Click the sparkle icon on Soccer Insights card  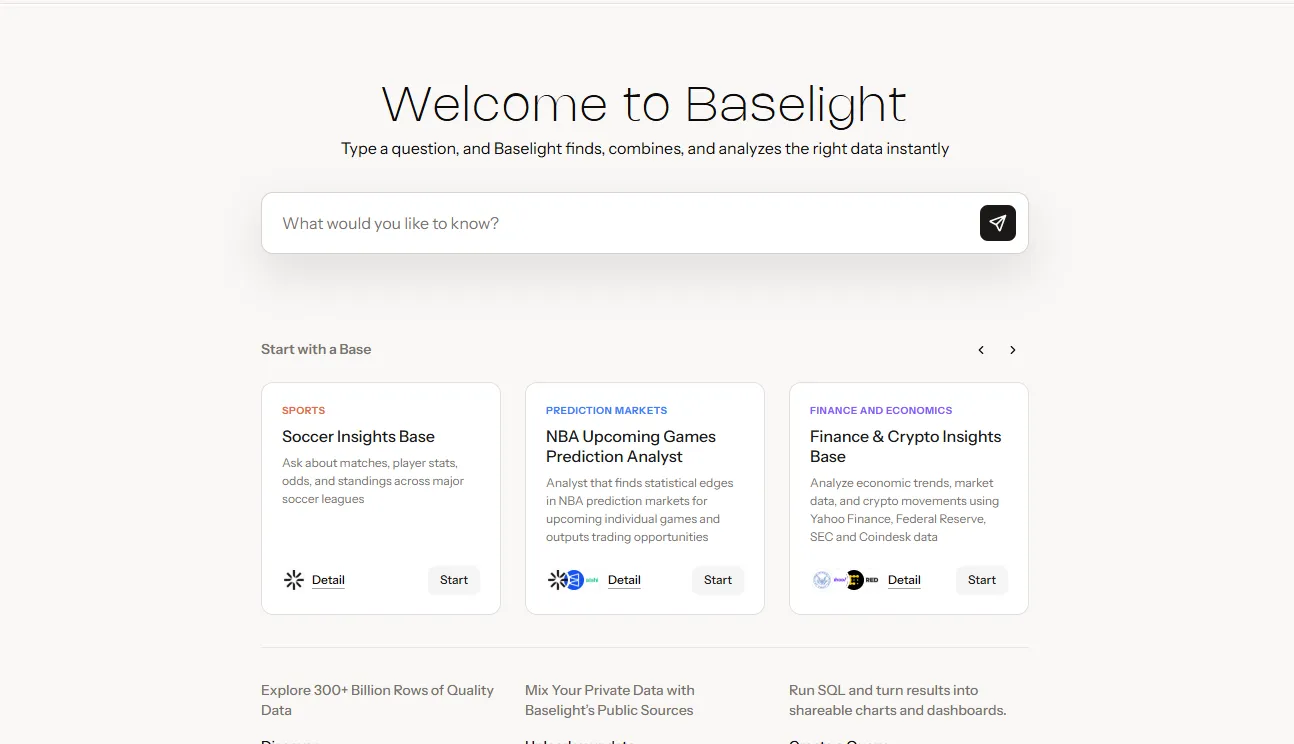coord(293,579)
